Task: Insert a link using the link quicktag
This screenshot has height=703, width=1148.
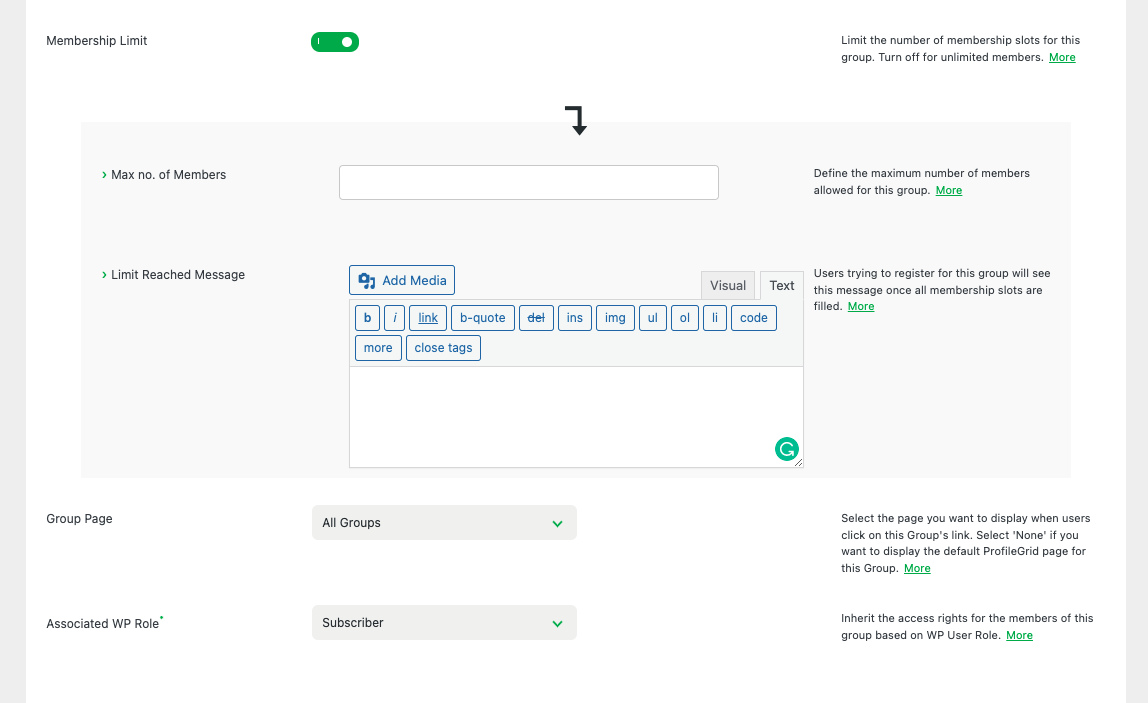Action: tap(428, 318)
